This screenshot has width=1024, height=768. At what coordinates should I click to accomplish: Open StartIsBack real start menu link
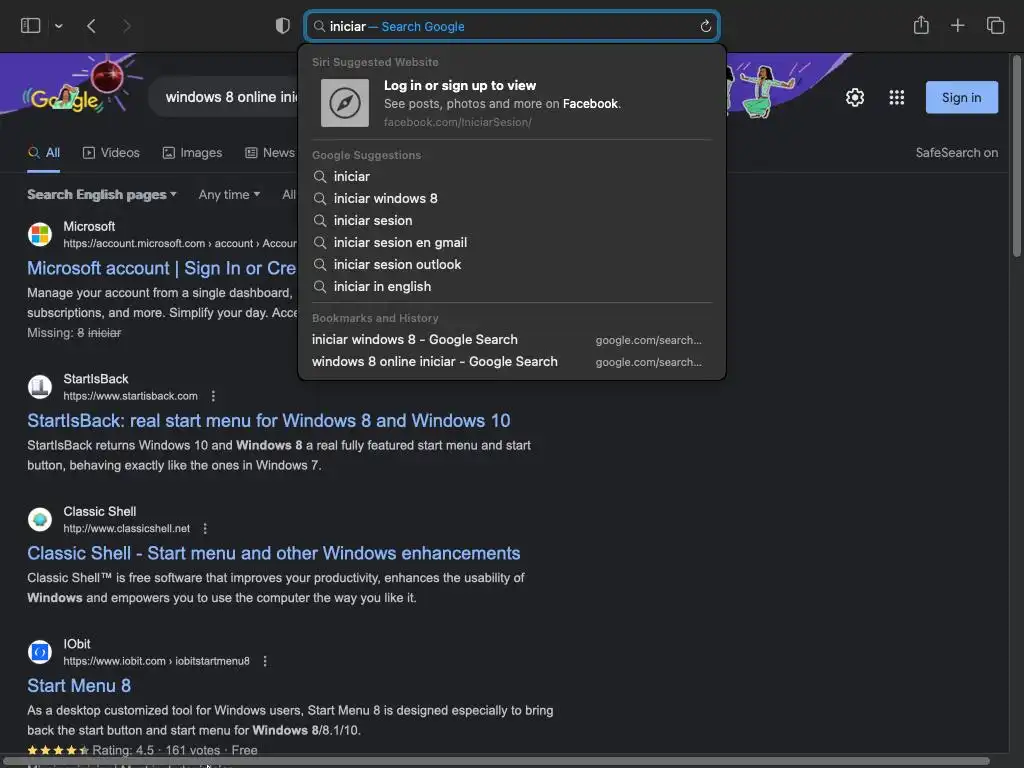(x=268, y=421)
